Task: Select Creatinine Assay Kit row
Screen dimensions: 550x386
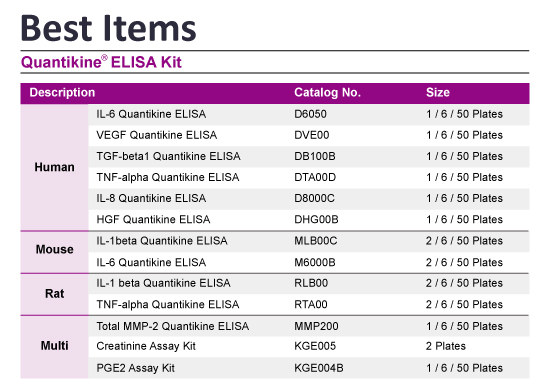Action: tap(309, 347)
